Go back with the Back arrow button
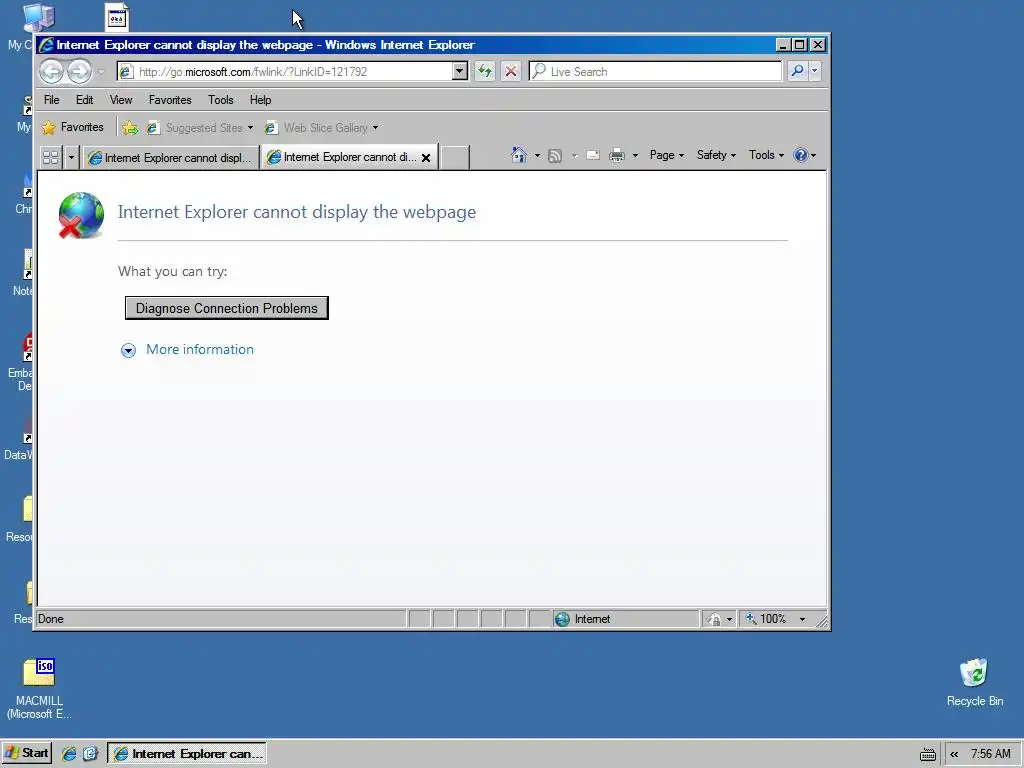This screenshot has width=1024, height=768. click(x=52, y=71)
